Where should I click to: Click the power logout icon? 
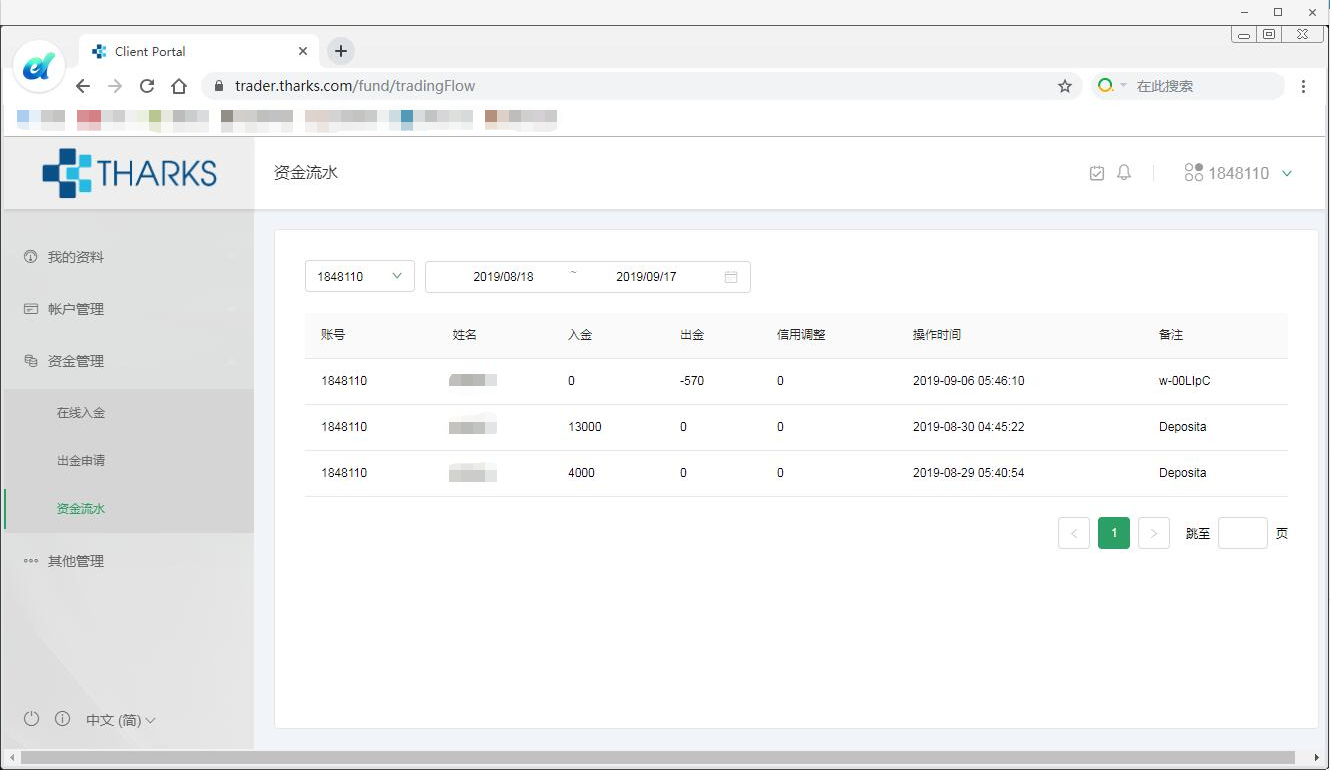(31, 719)
